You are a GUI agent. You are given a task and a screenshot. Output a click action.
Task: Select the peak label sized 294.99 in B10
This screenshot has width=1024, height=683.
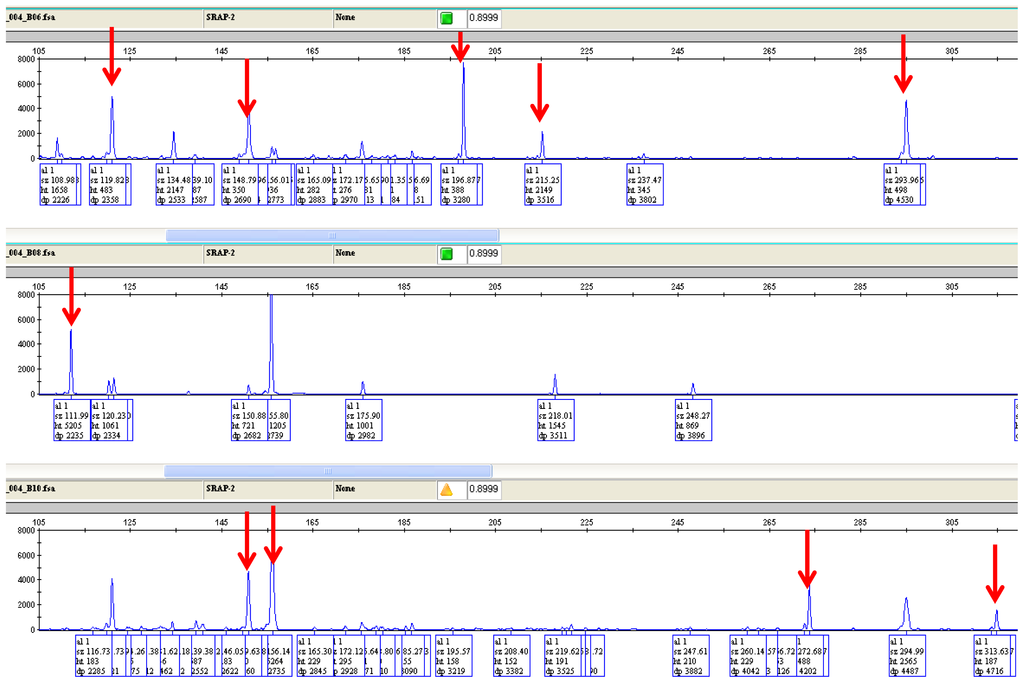(x=909, y=655)
